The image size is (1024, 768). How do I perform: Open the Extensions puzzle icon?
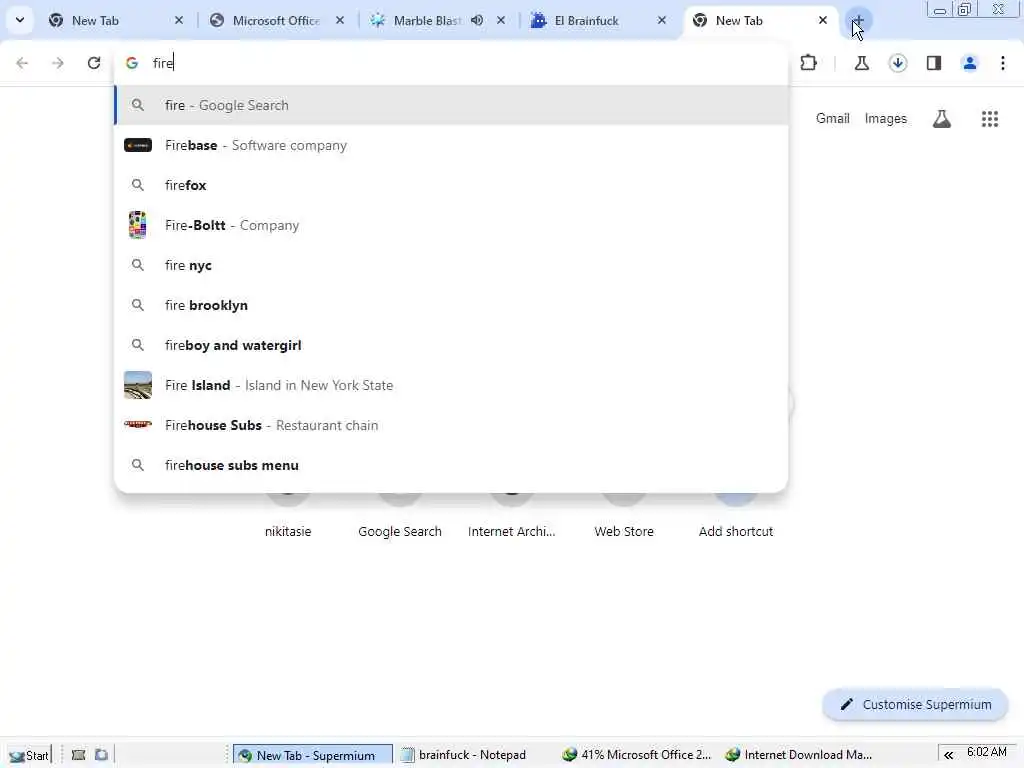[808, 63]
